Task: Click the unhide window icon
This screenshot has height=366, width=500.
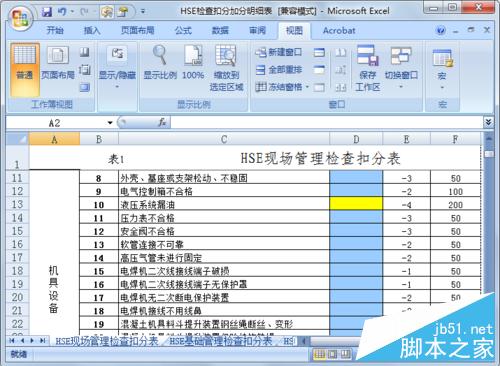Action: pos(319,87)
